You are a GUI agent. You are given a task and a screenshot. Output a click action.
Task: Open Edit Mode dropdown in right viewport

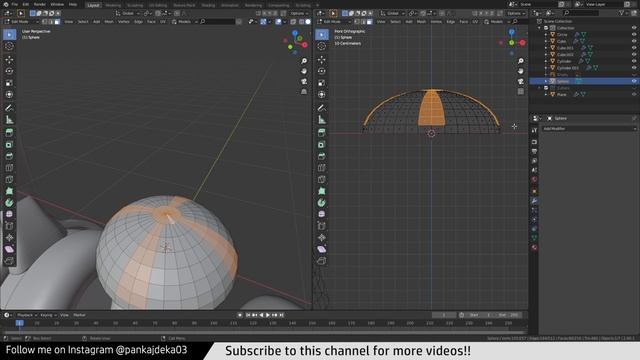click(x=333, y=22)
